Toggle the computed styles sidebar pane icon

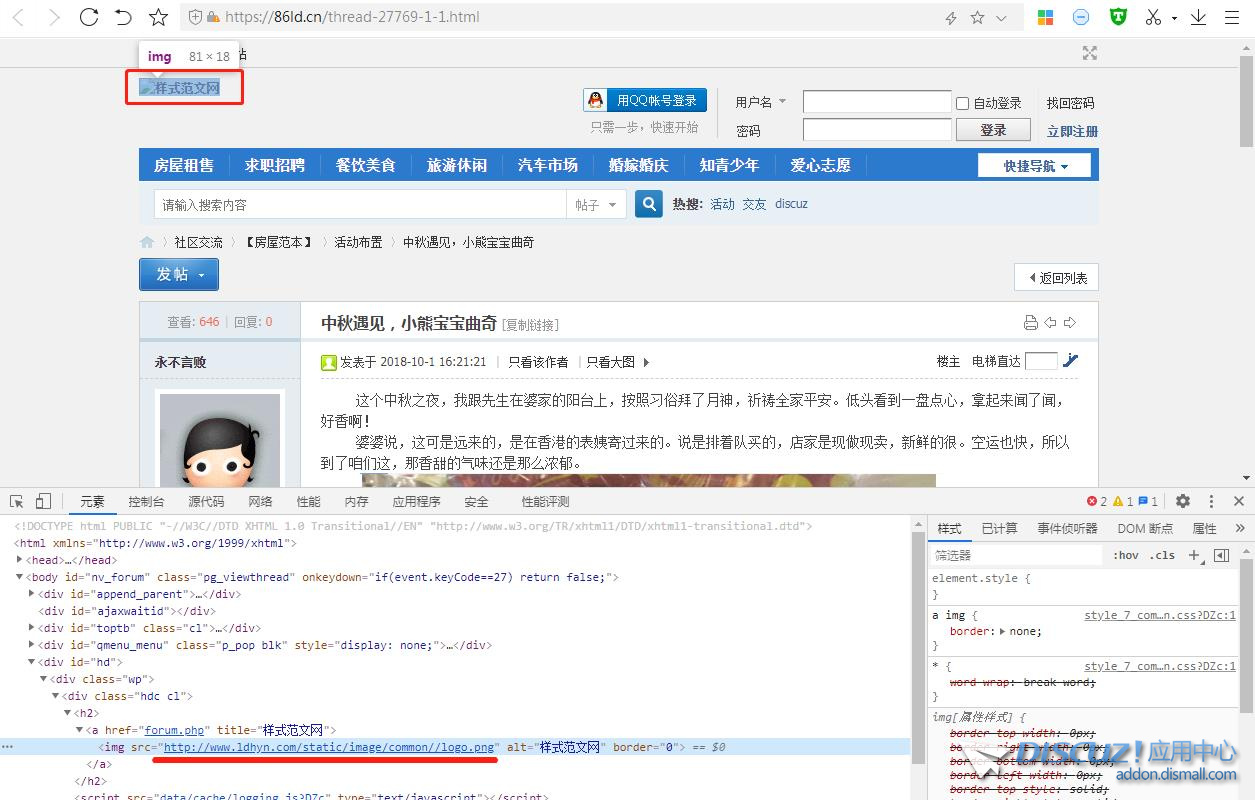tap(1221, 555)
